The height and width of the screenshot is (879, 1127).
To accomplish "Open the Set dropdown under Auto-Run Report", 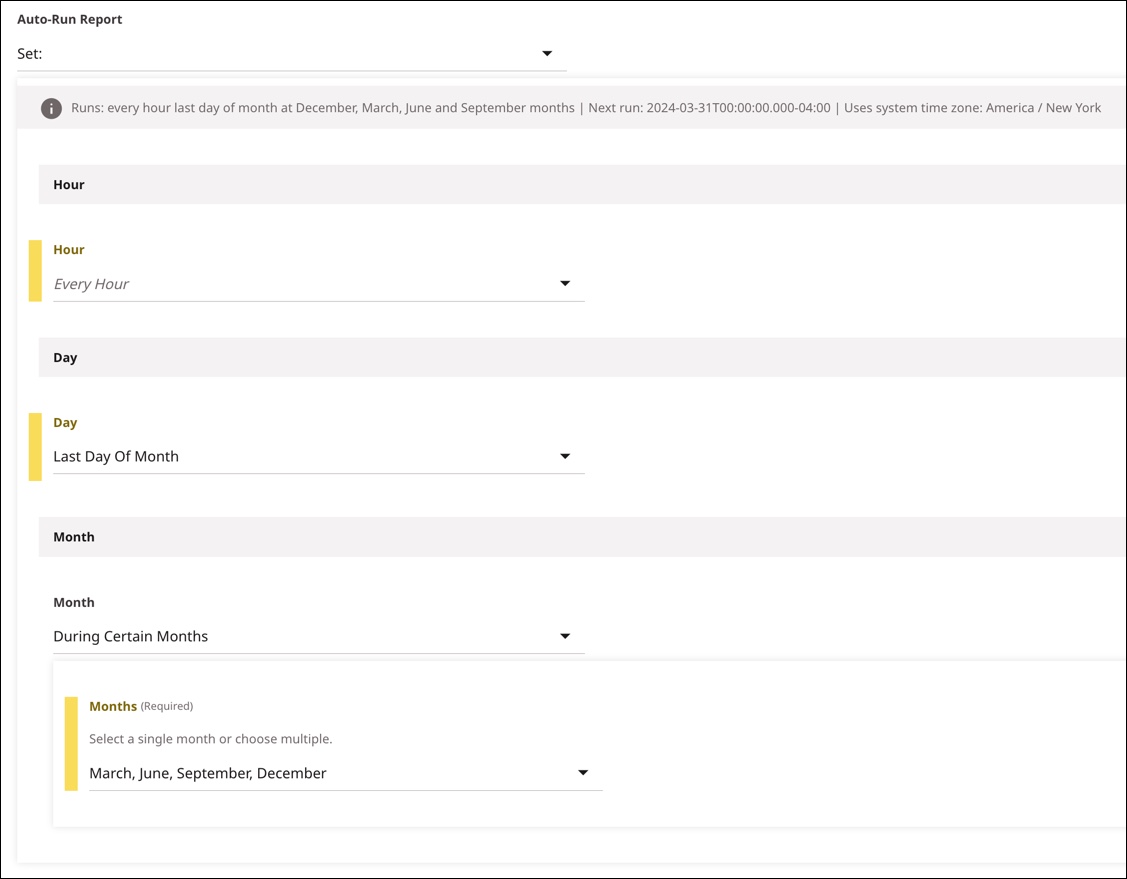I will (292, 54).
